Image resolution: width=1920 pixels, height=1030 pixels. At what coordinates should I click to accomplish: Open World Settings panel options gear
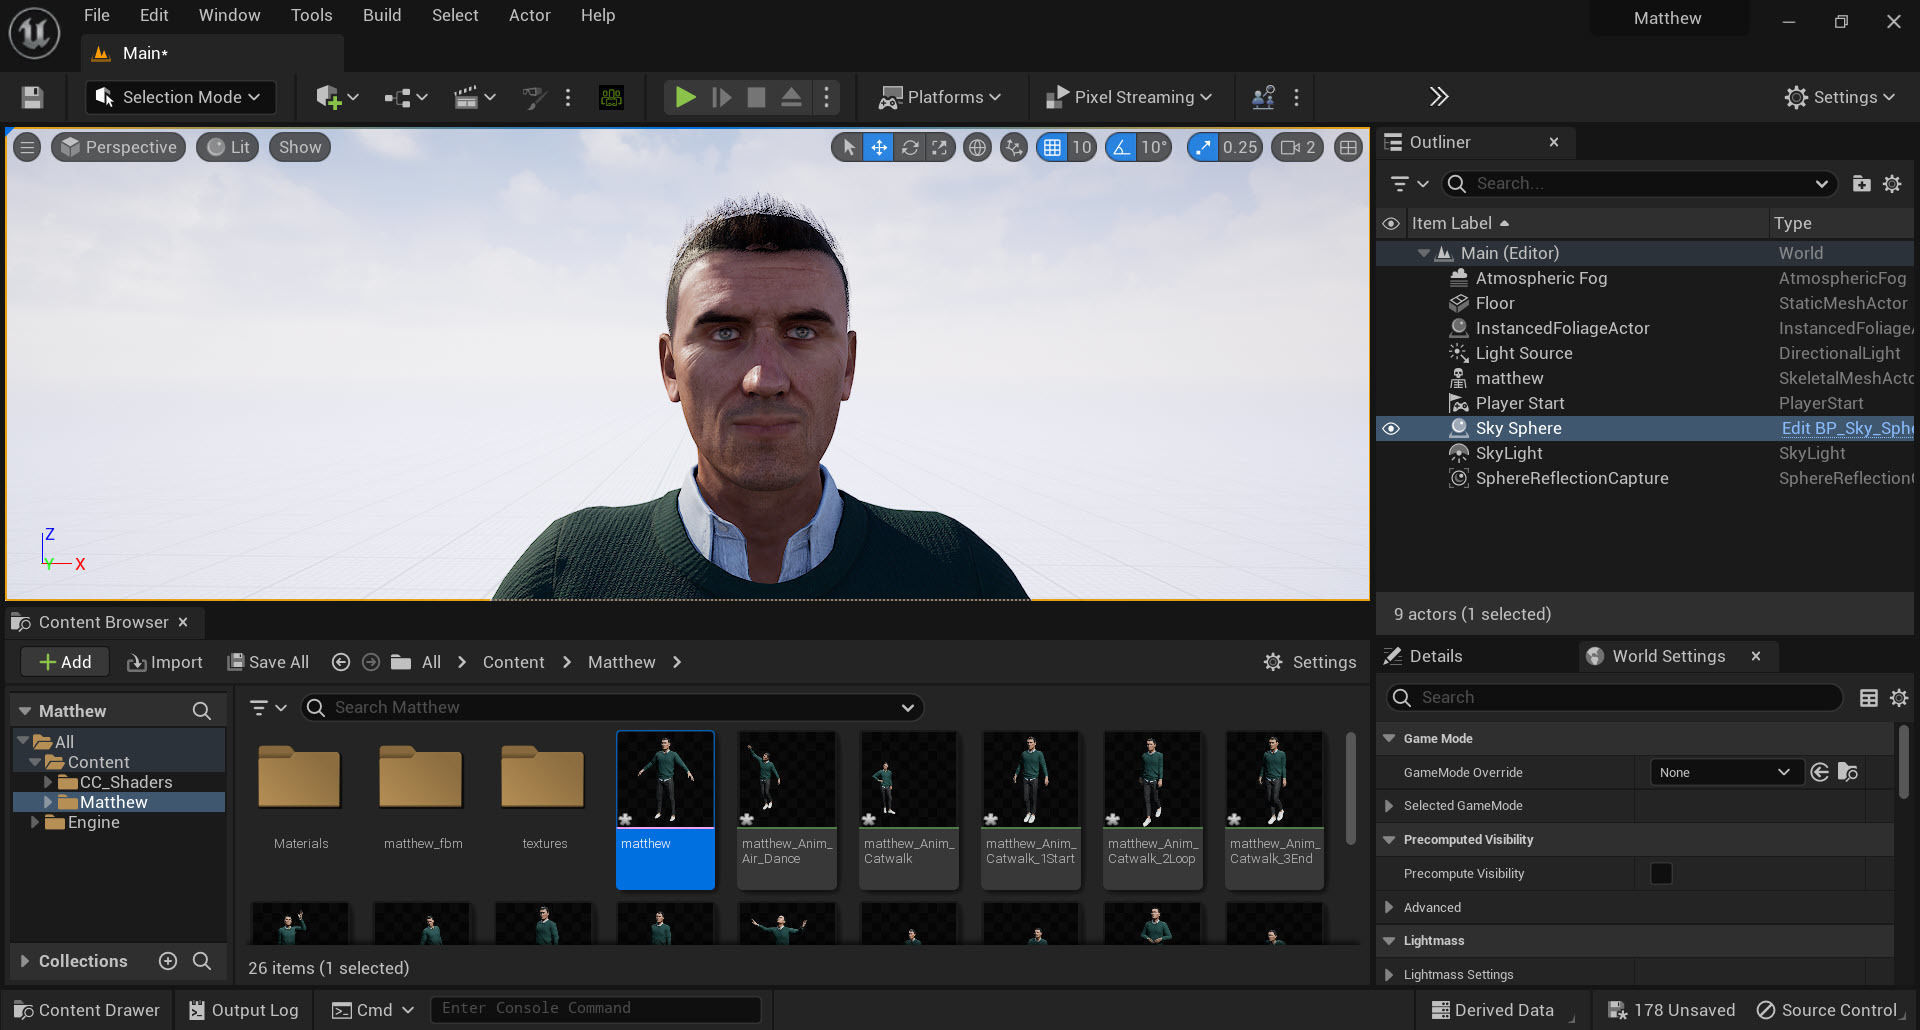click(x=1899, y=698)
